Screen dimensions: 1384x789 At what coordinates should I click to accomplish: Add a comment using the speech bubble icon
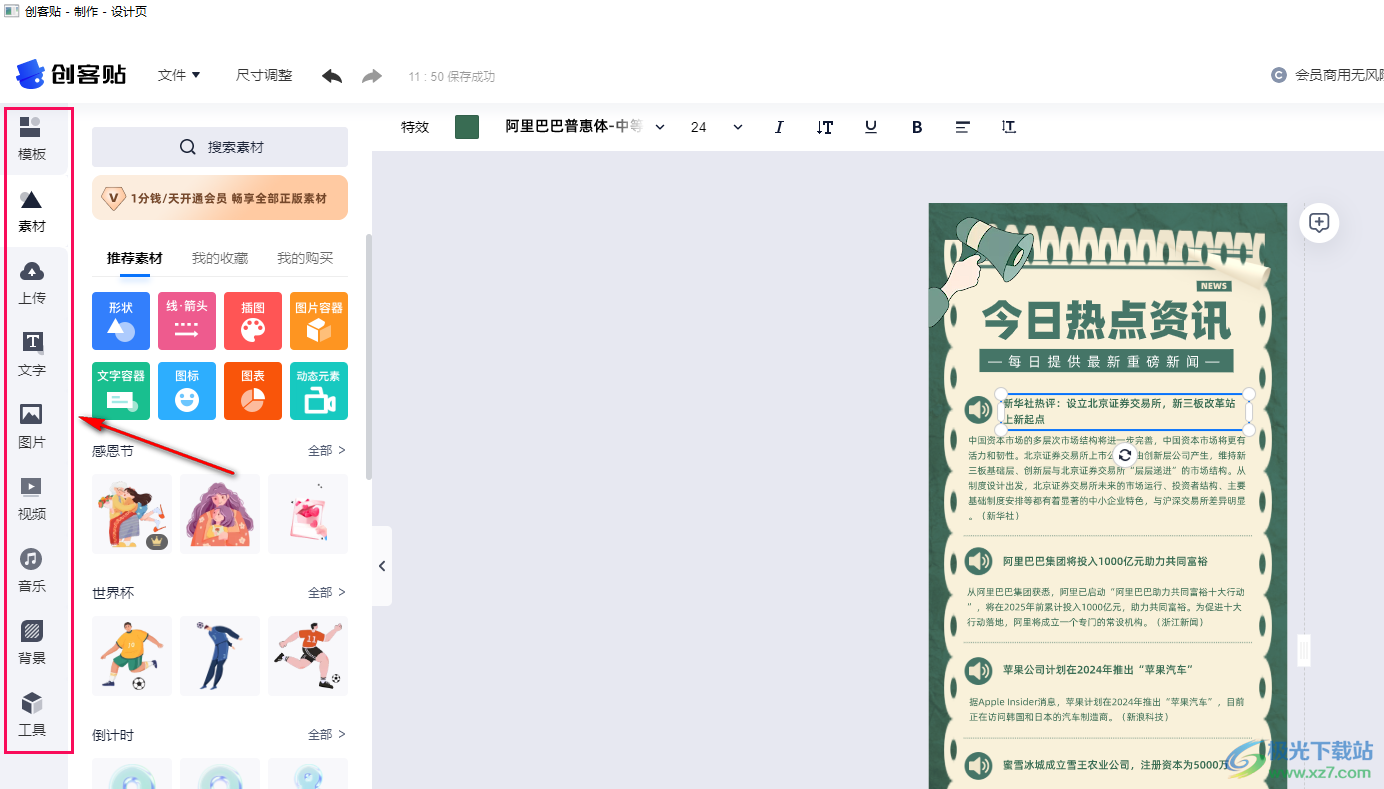(1319, 222)
